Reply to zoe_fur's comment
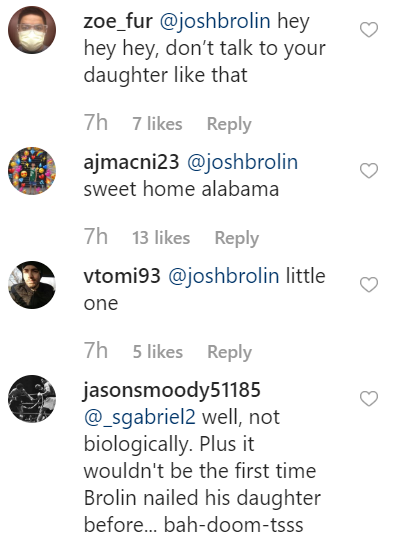The image size is (397, 548). [x=229, y=124]
